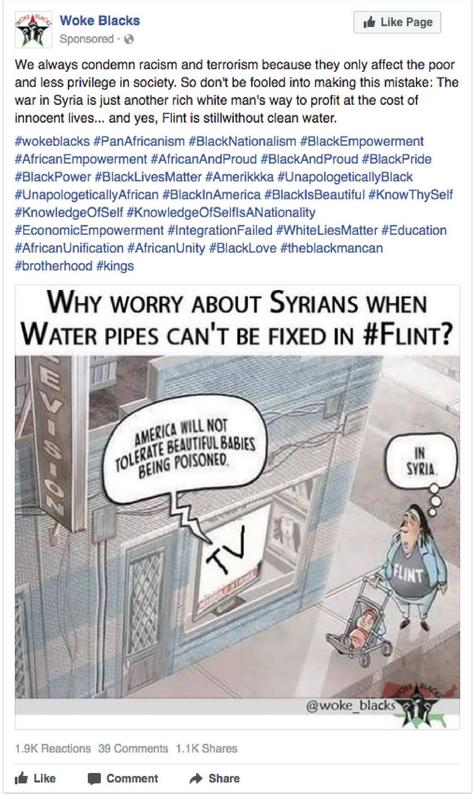
Task: Open the #AfricanUnity hashtag
Action: coord(166,248)
